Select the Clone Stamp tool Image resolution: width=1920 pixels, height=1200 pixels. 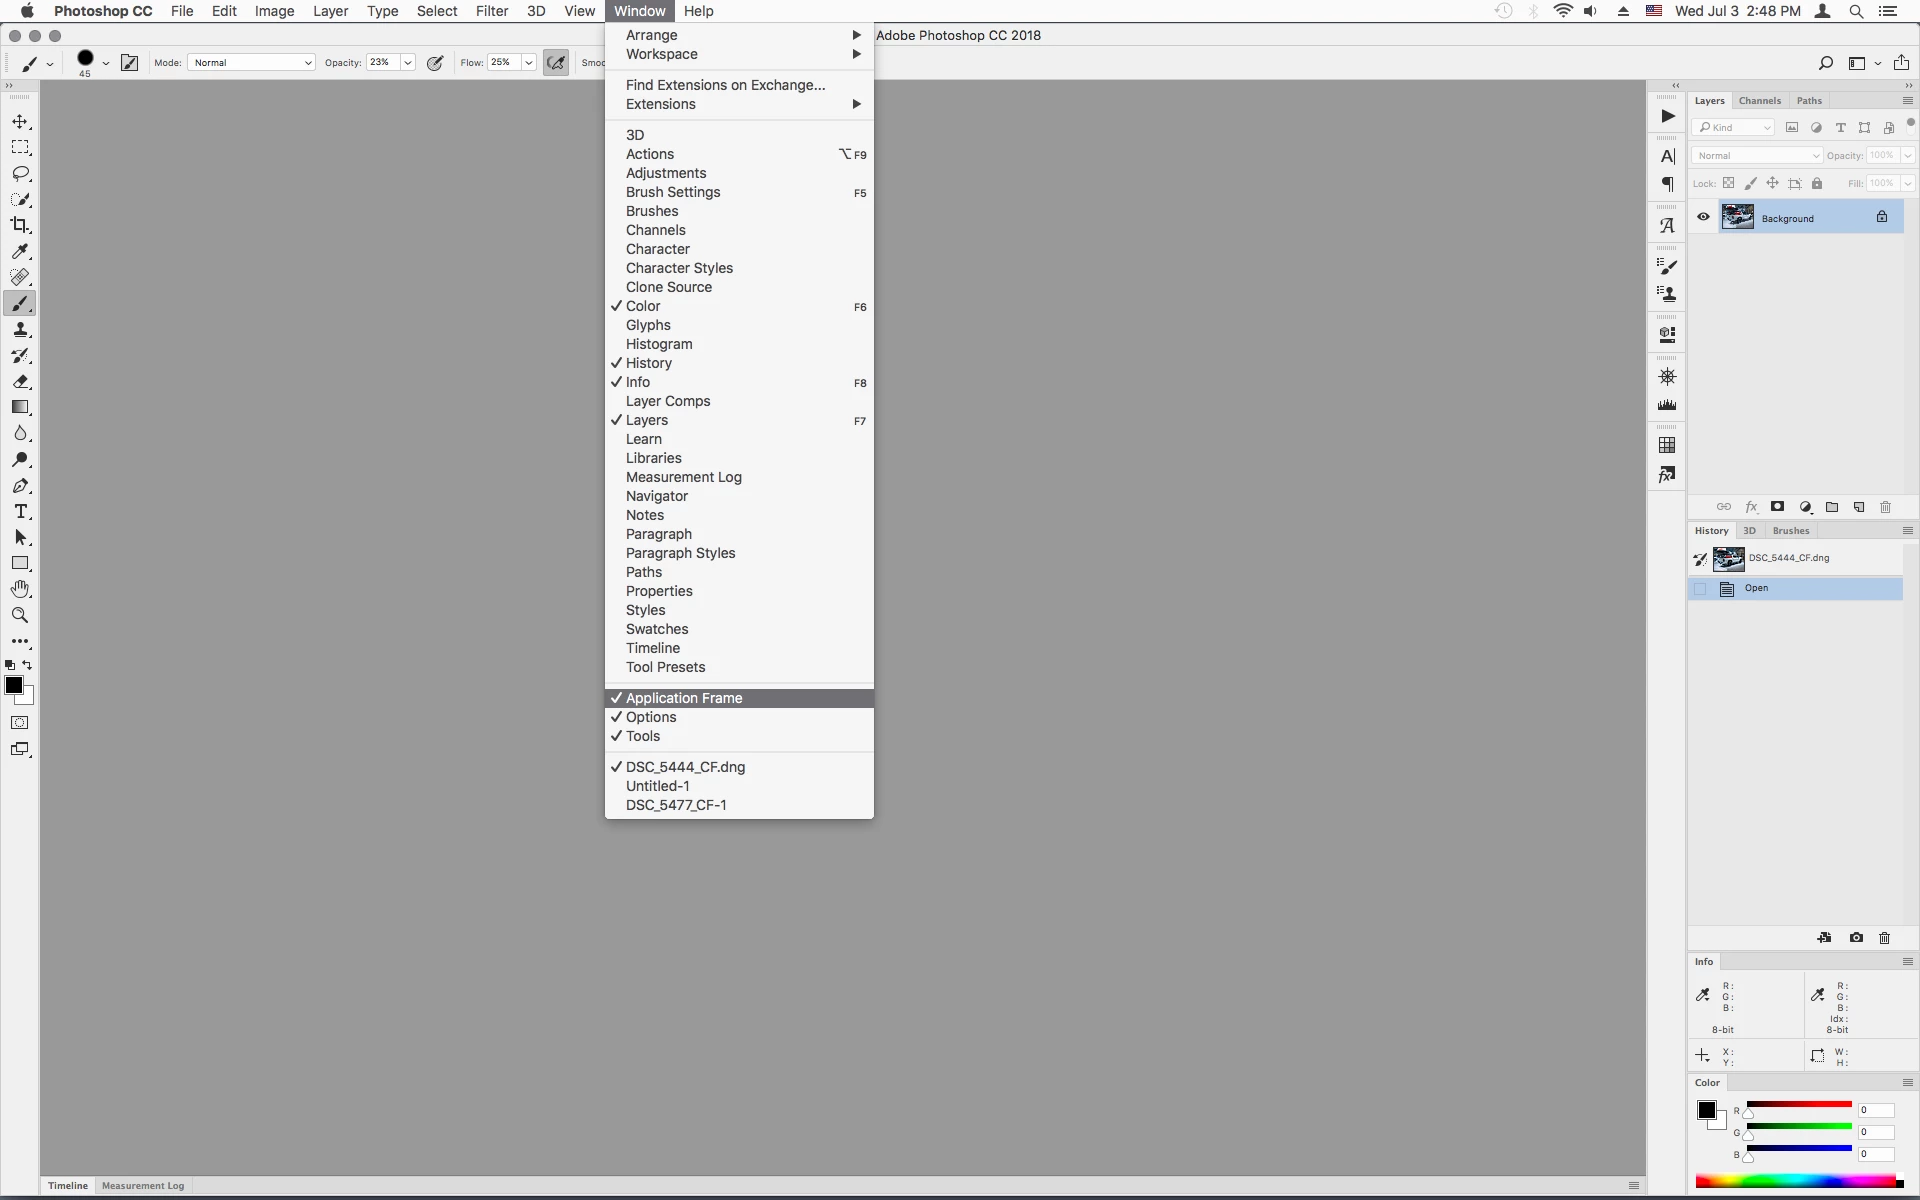[20, 330]
